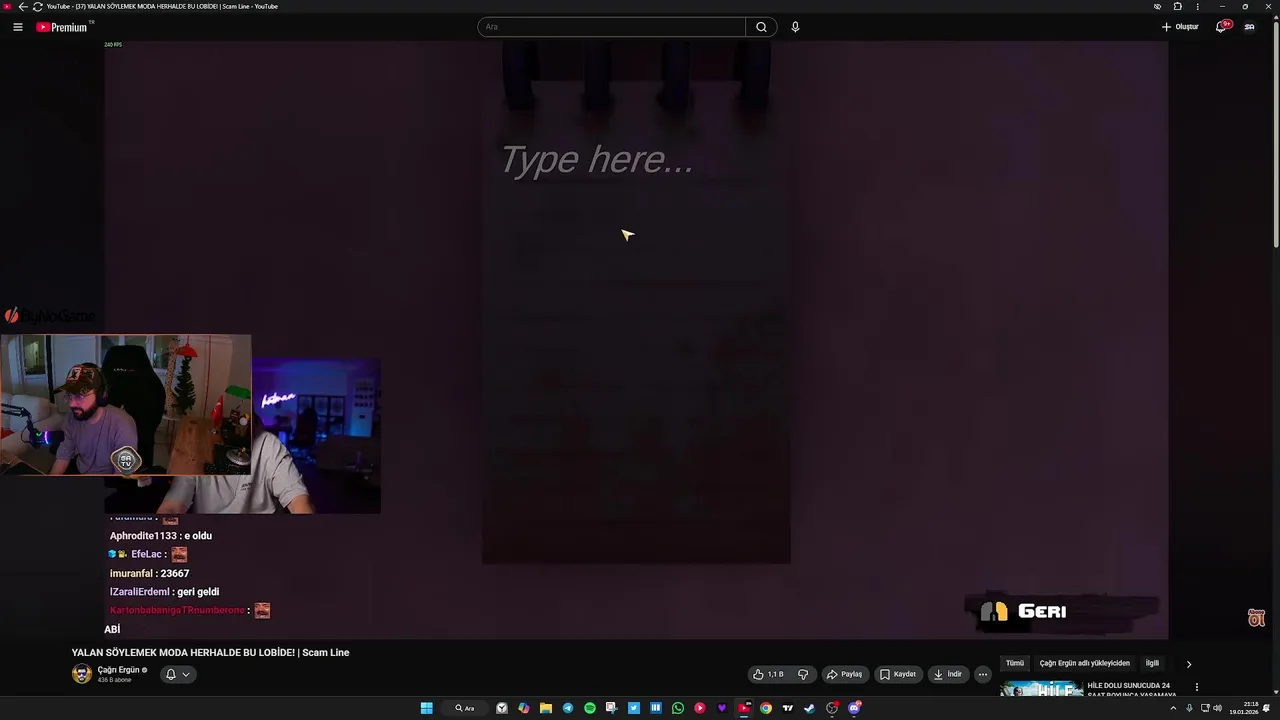Click the search magnifier button

[761, 27]
